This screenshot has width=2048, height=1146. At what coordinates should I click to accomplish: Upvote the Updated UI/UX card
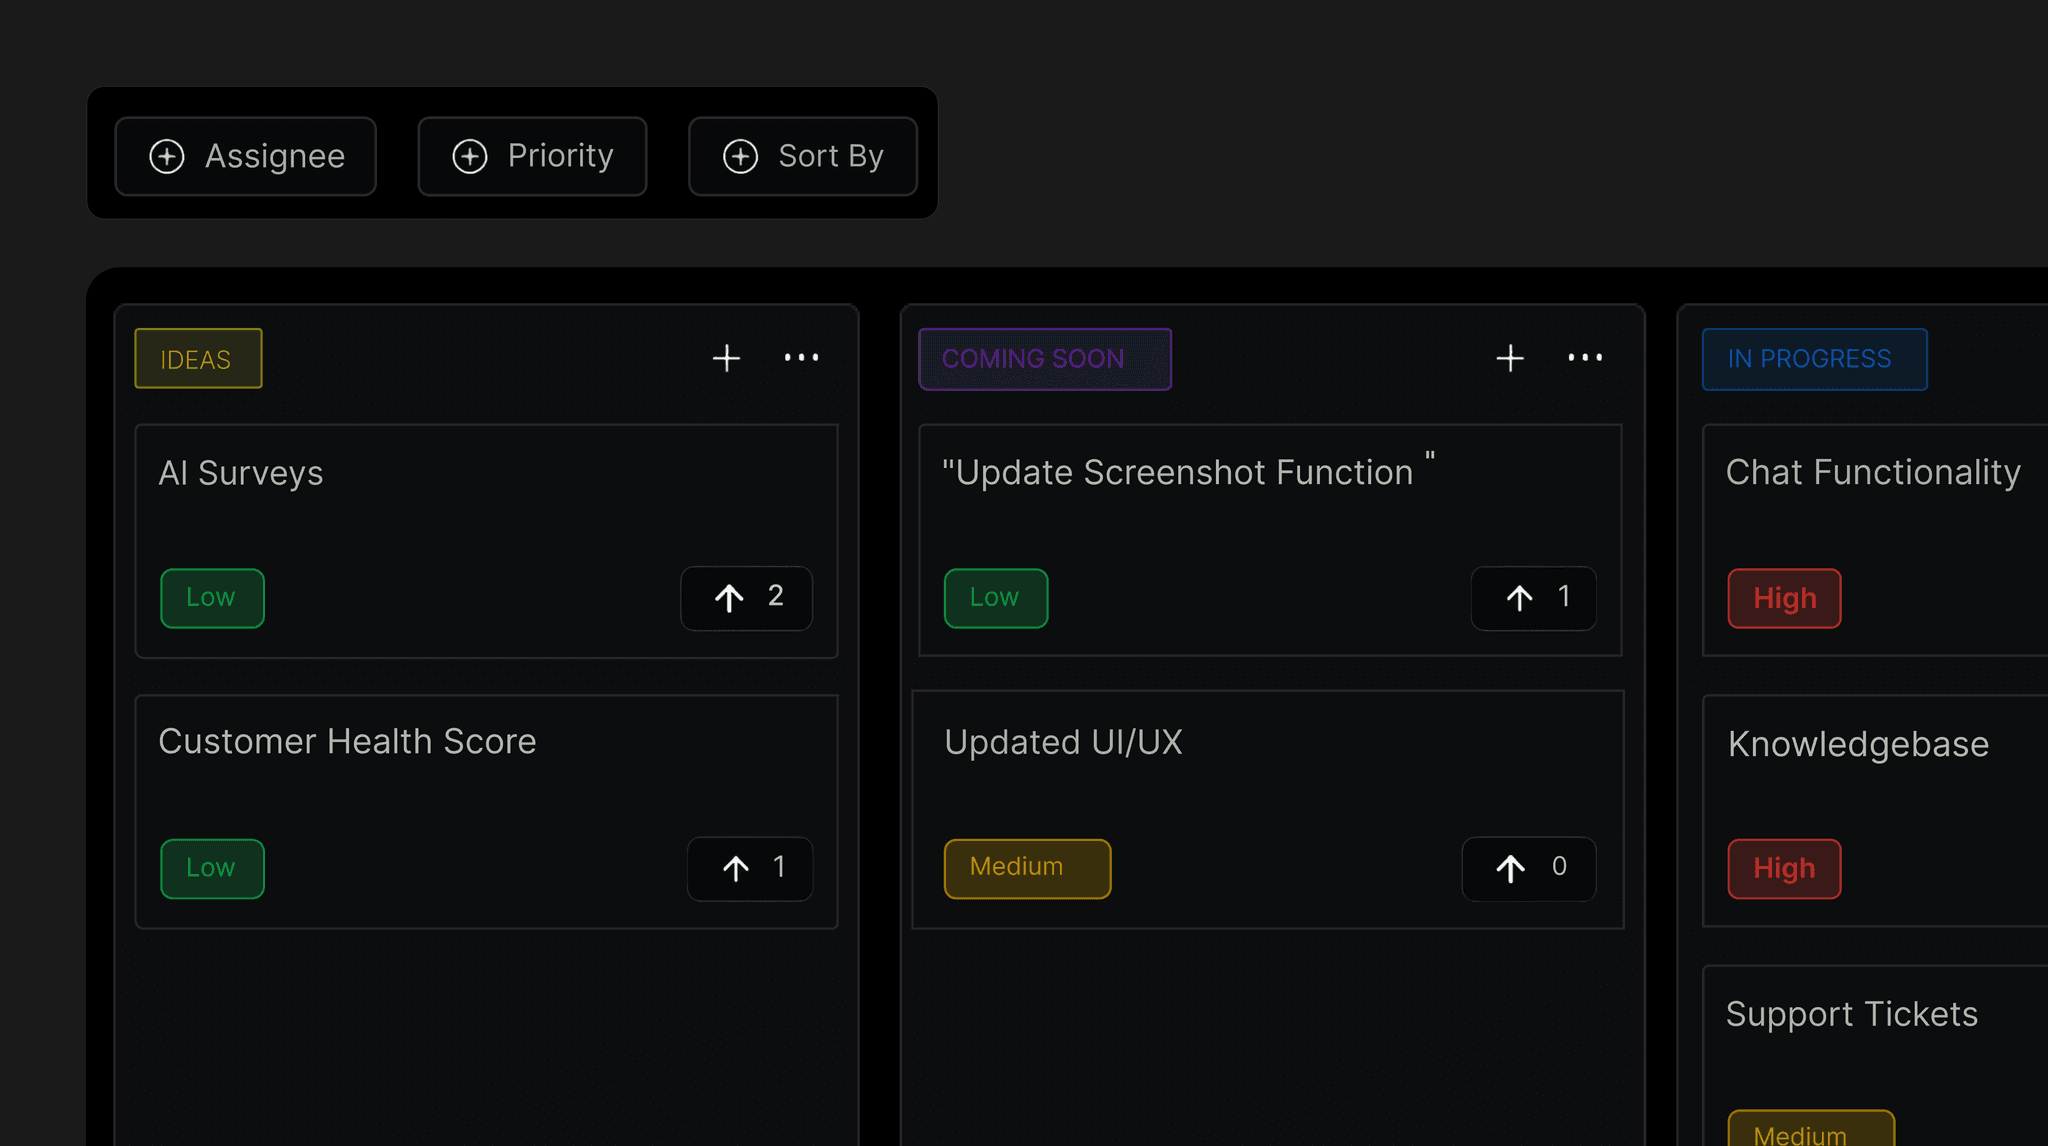point(1528,868)
